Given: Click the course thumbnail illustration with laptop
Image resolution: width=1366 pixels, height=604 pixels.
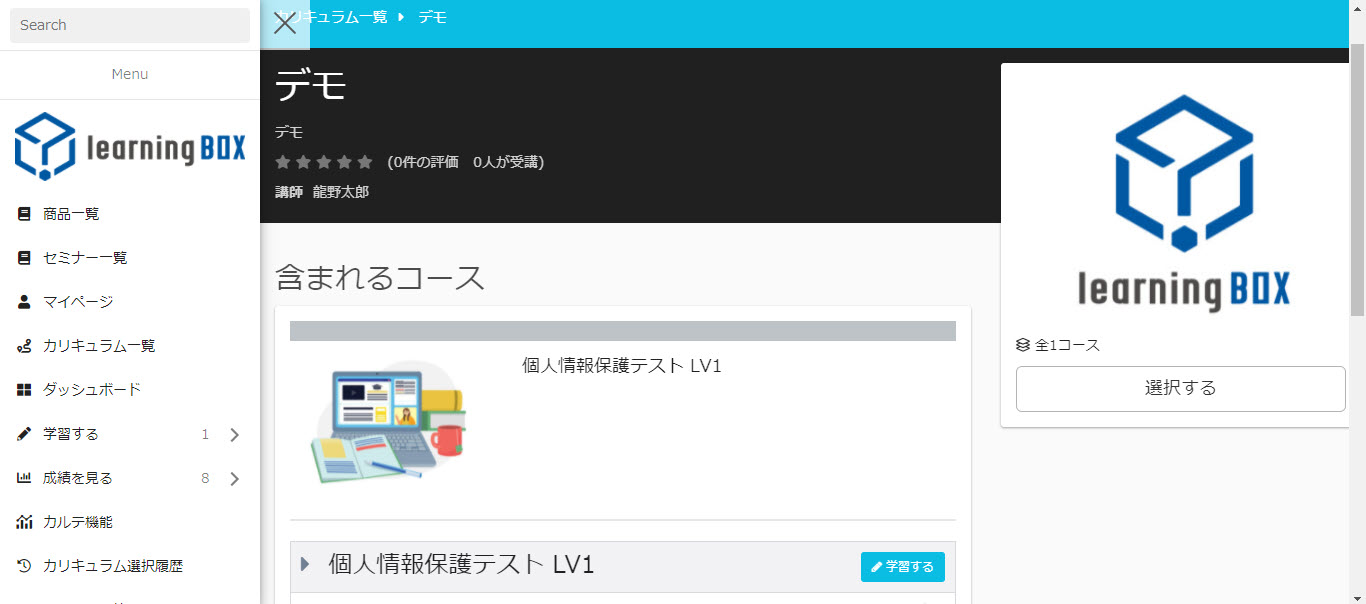Looking at the screenshot, I should 388,422.
